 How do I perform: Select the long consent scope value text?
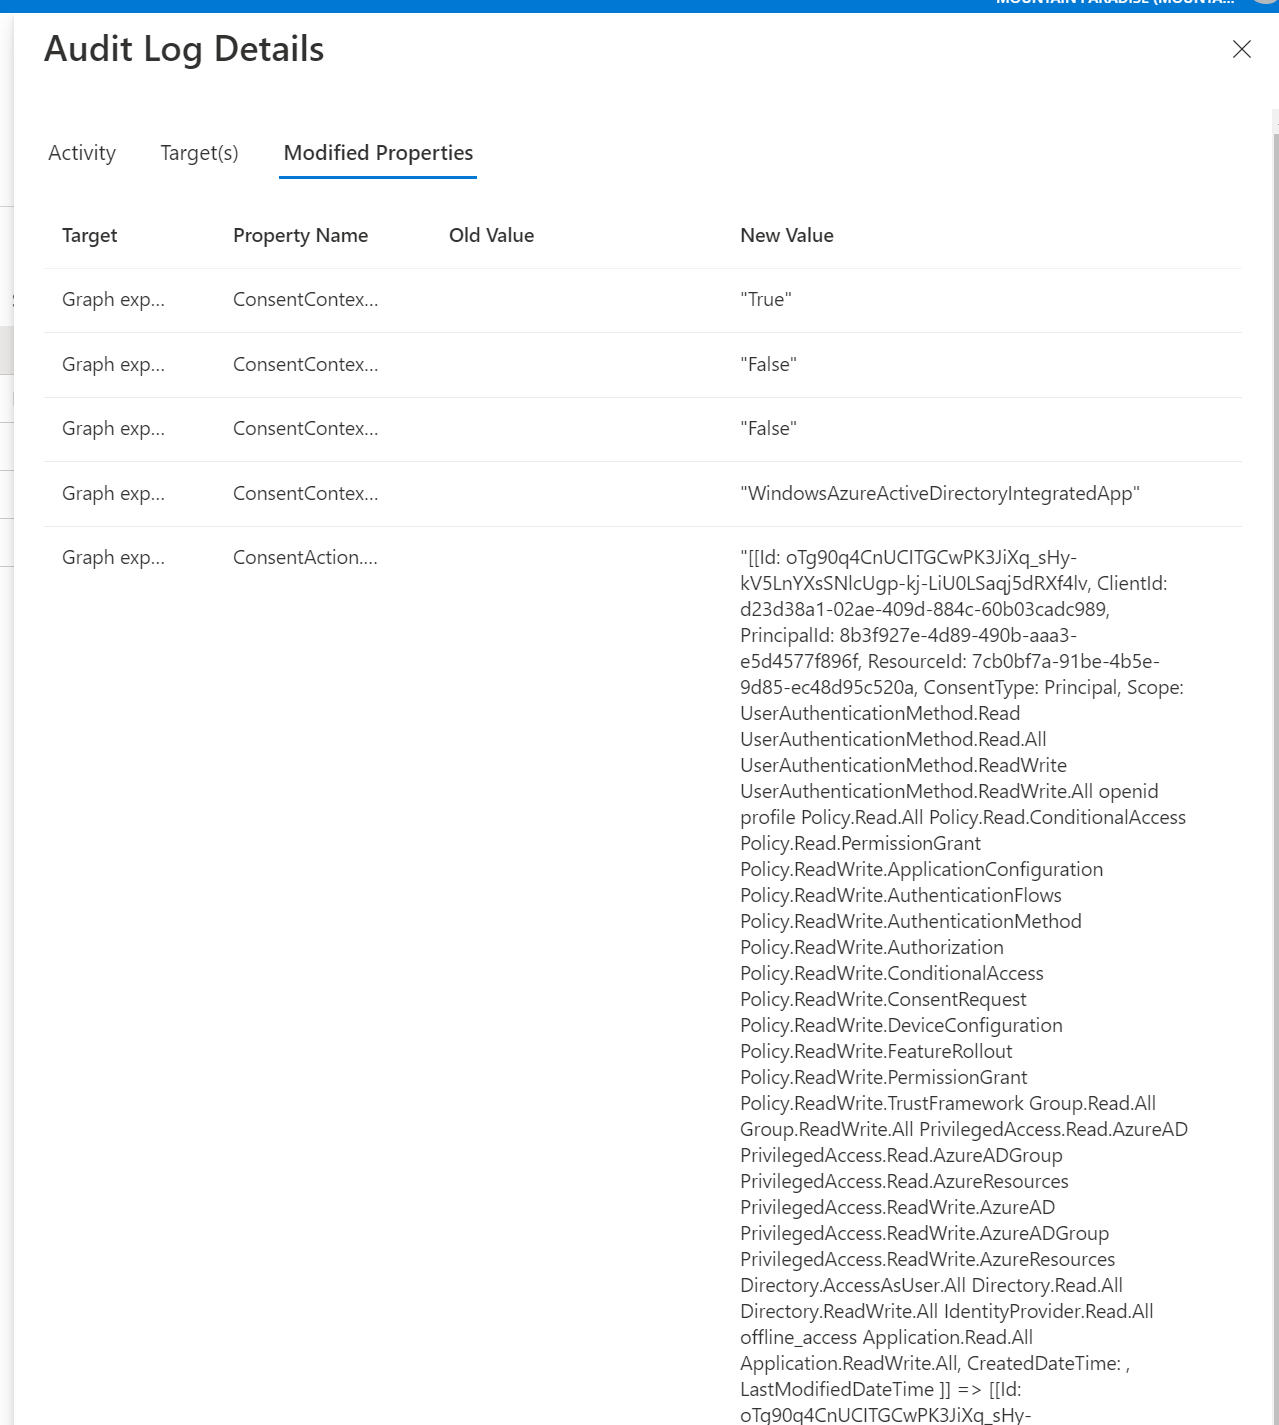[x=960, y=900]
